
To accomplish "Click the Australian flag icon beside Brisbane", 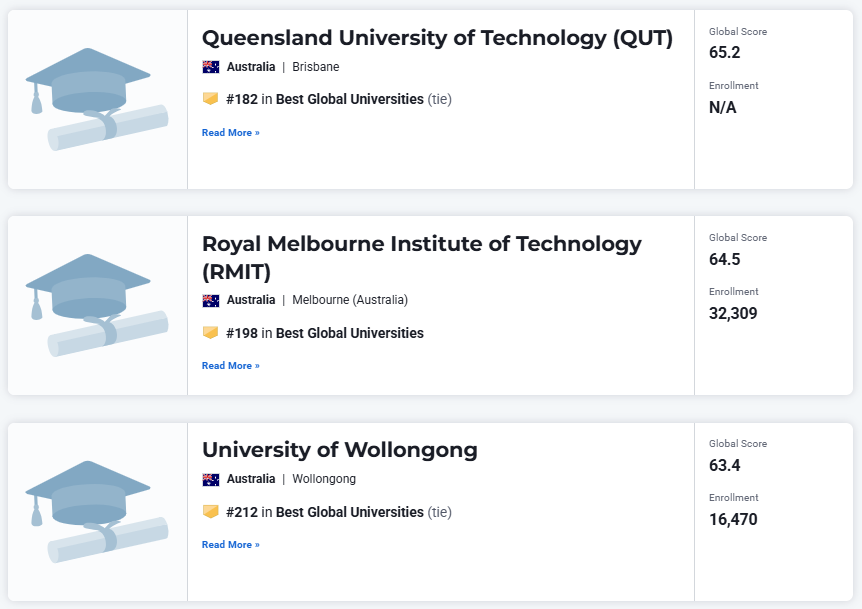I will 211,67.
